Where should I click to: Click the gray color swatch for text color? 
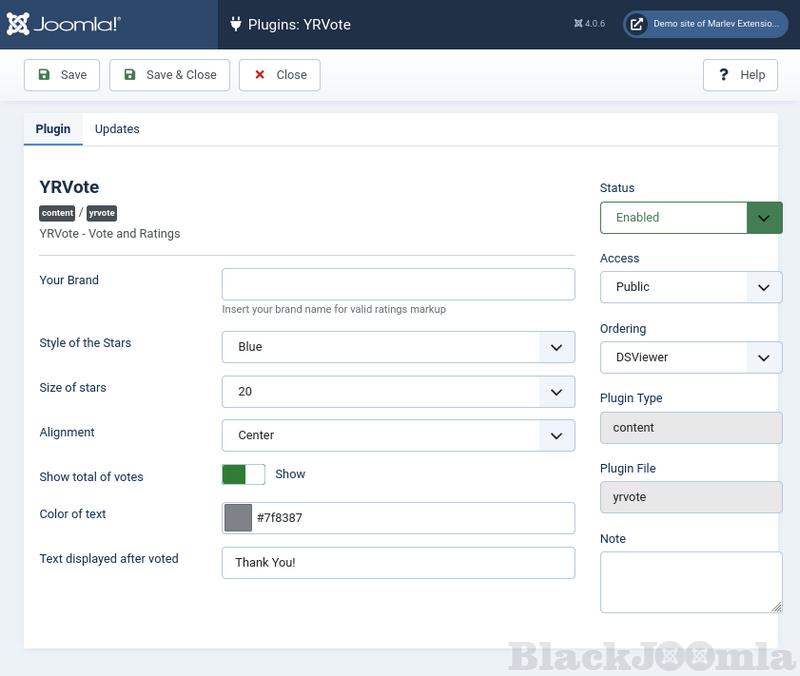(x=238, y=518)
